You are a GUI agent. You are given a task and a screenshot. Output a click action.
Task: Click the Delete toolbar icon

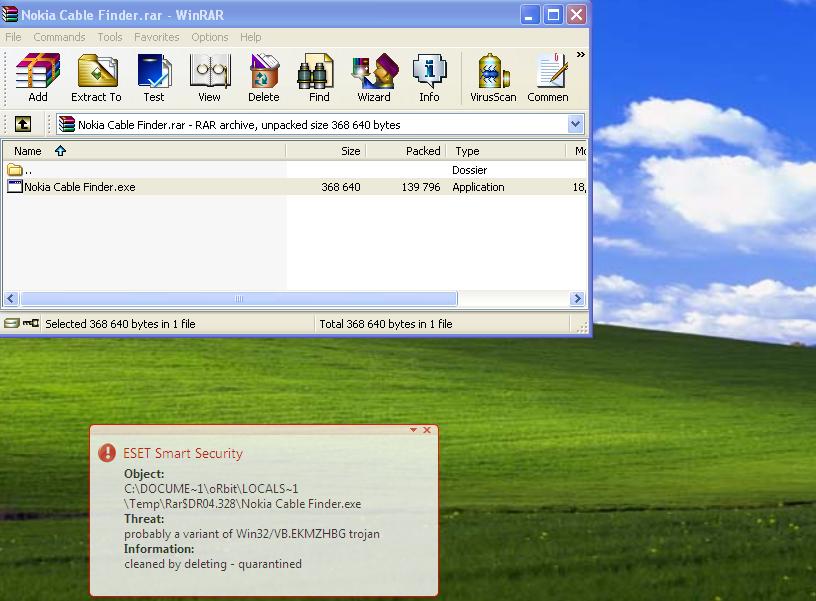click(x=263, y=78)
